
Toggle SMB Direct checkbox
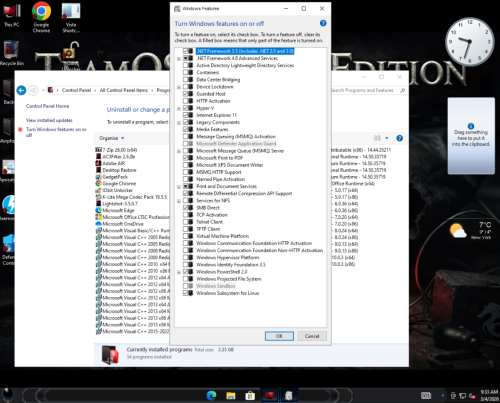click(x=186, y=207)
